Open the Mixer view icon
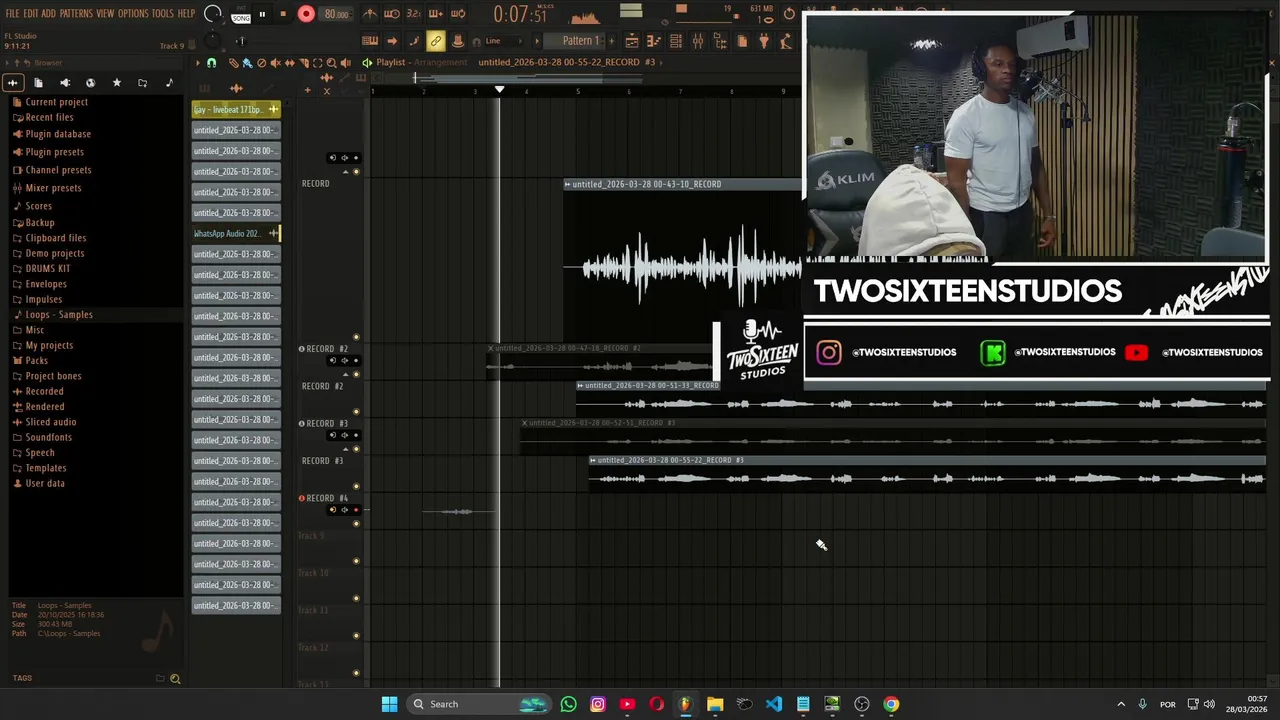This screenshot has height=720, width=1280. click(698, 41)
